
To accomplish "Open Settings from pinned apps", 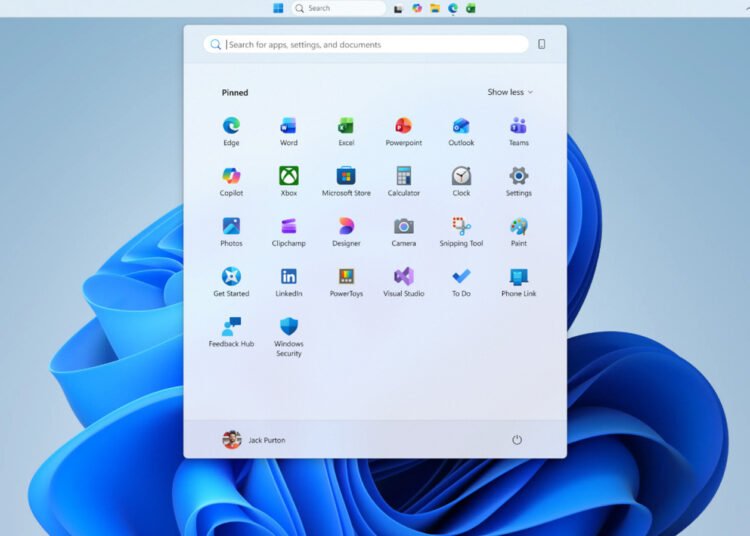I will click(x=518, y=181).
